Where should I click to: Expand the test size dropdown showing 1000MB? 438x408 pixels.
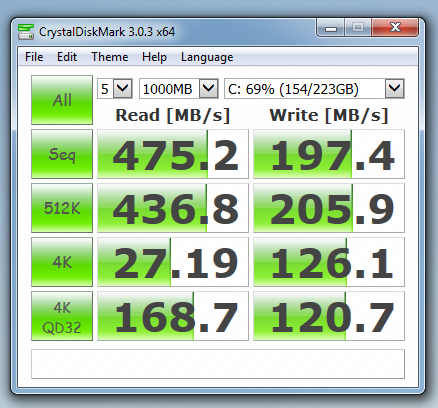click(x=209, y=89)
